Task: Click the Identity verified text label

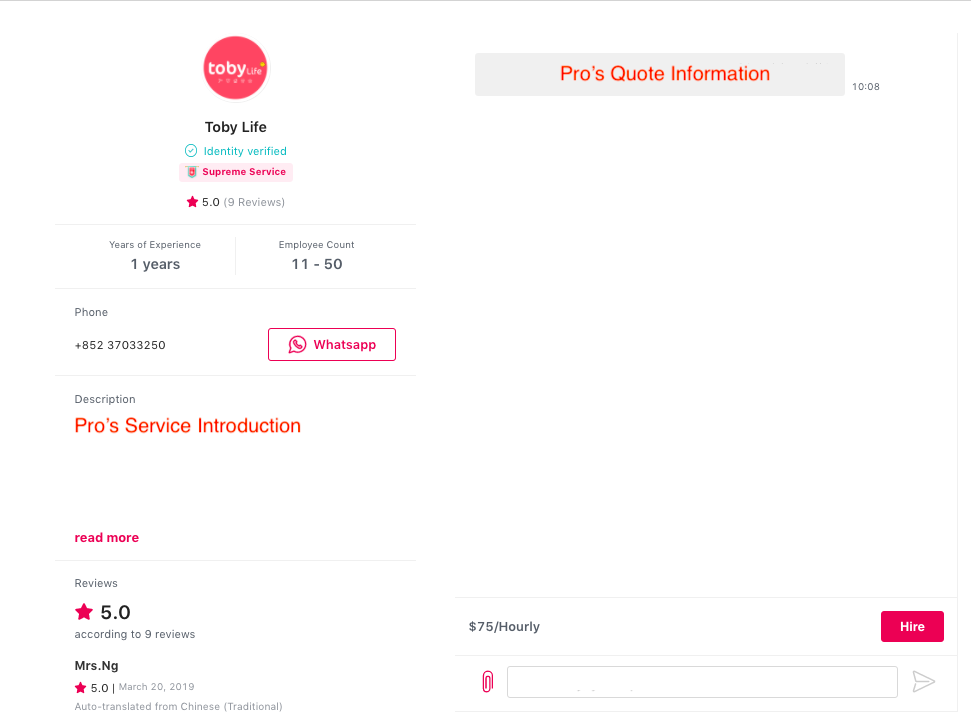Action: pos(245,151)
